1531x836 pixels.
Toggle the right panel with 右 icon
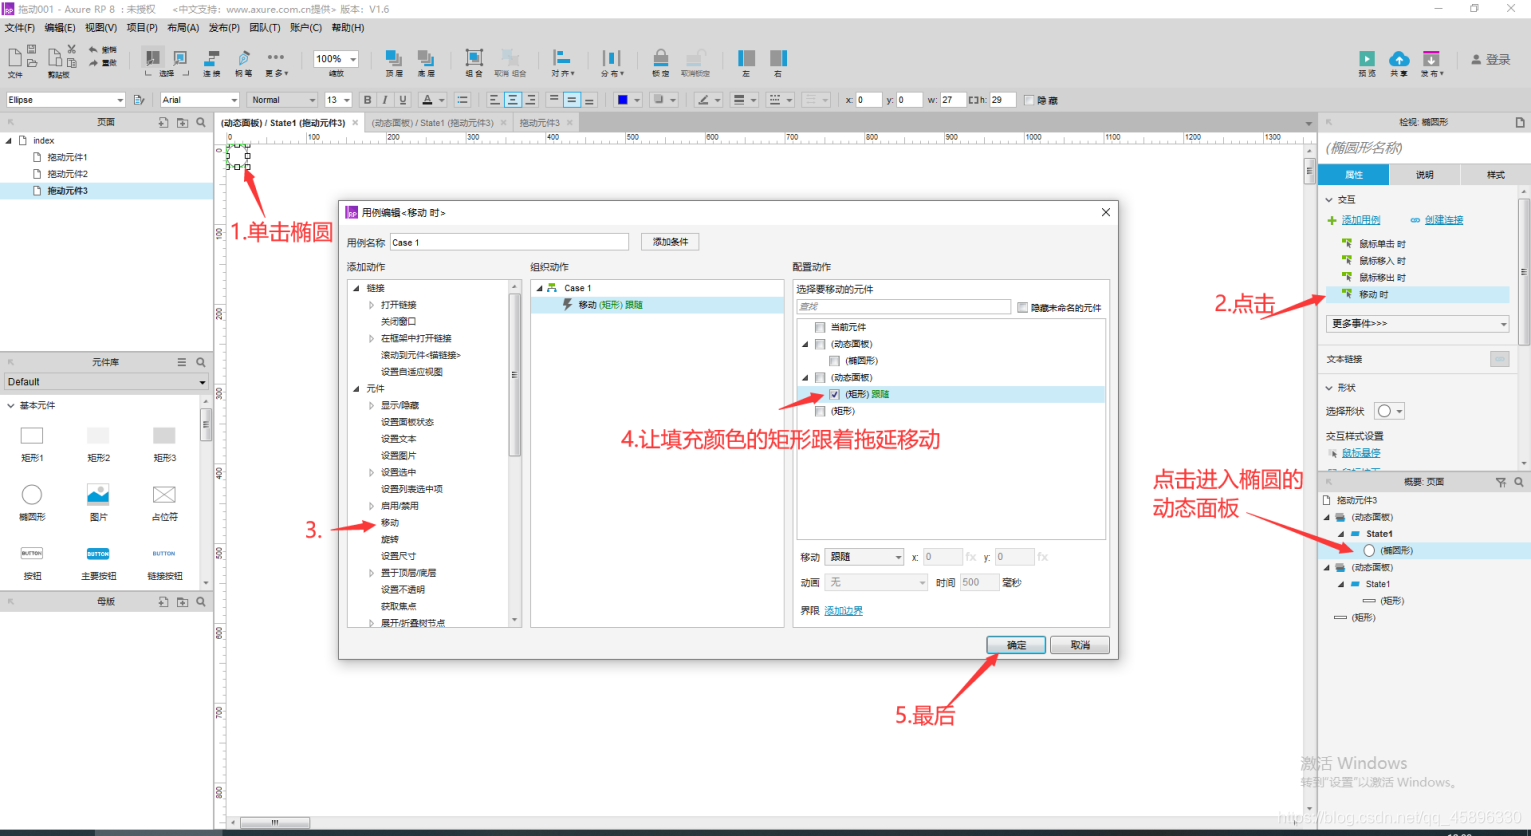point(778,59)
